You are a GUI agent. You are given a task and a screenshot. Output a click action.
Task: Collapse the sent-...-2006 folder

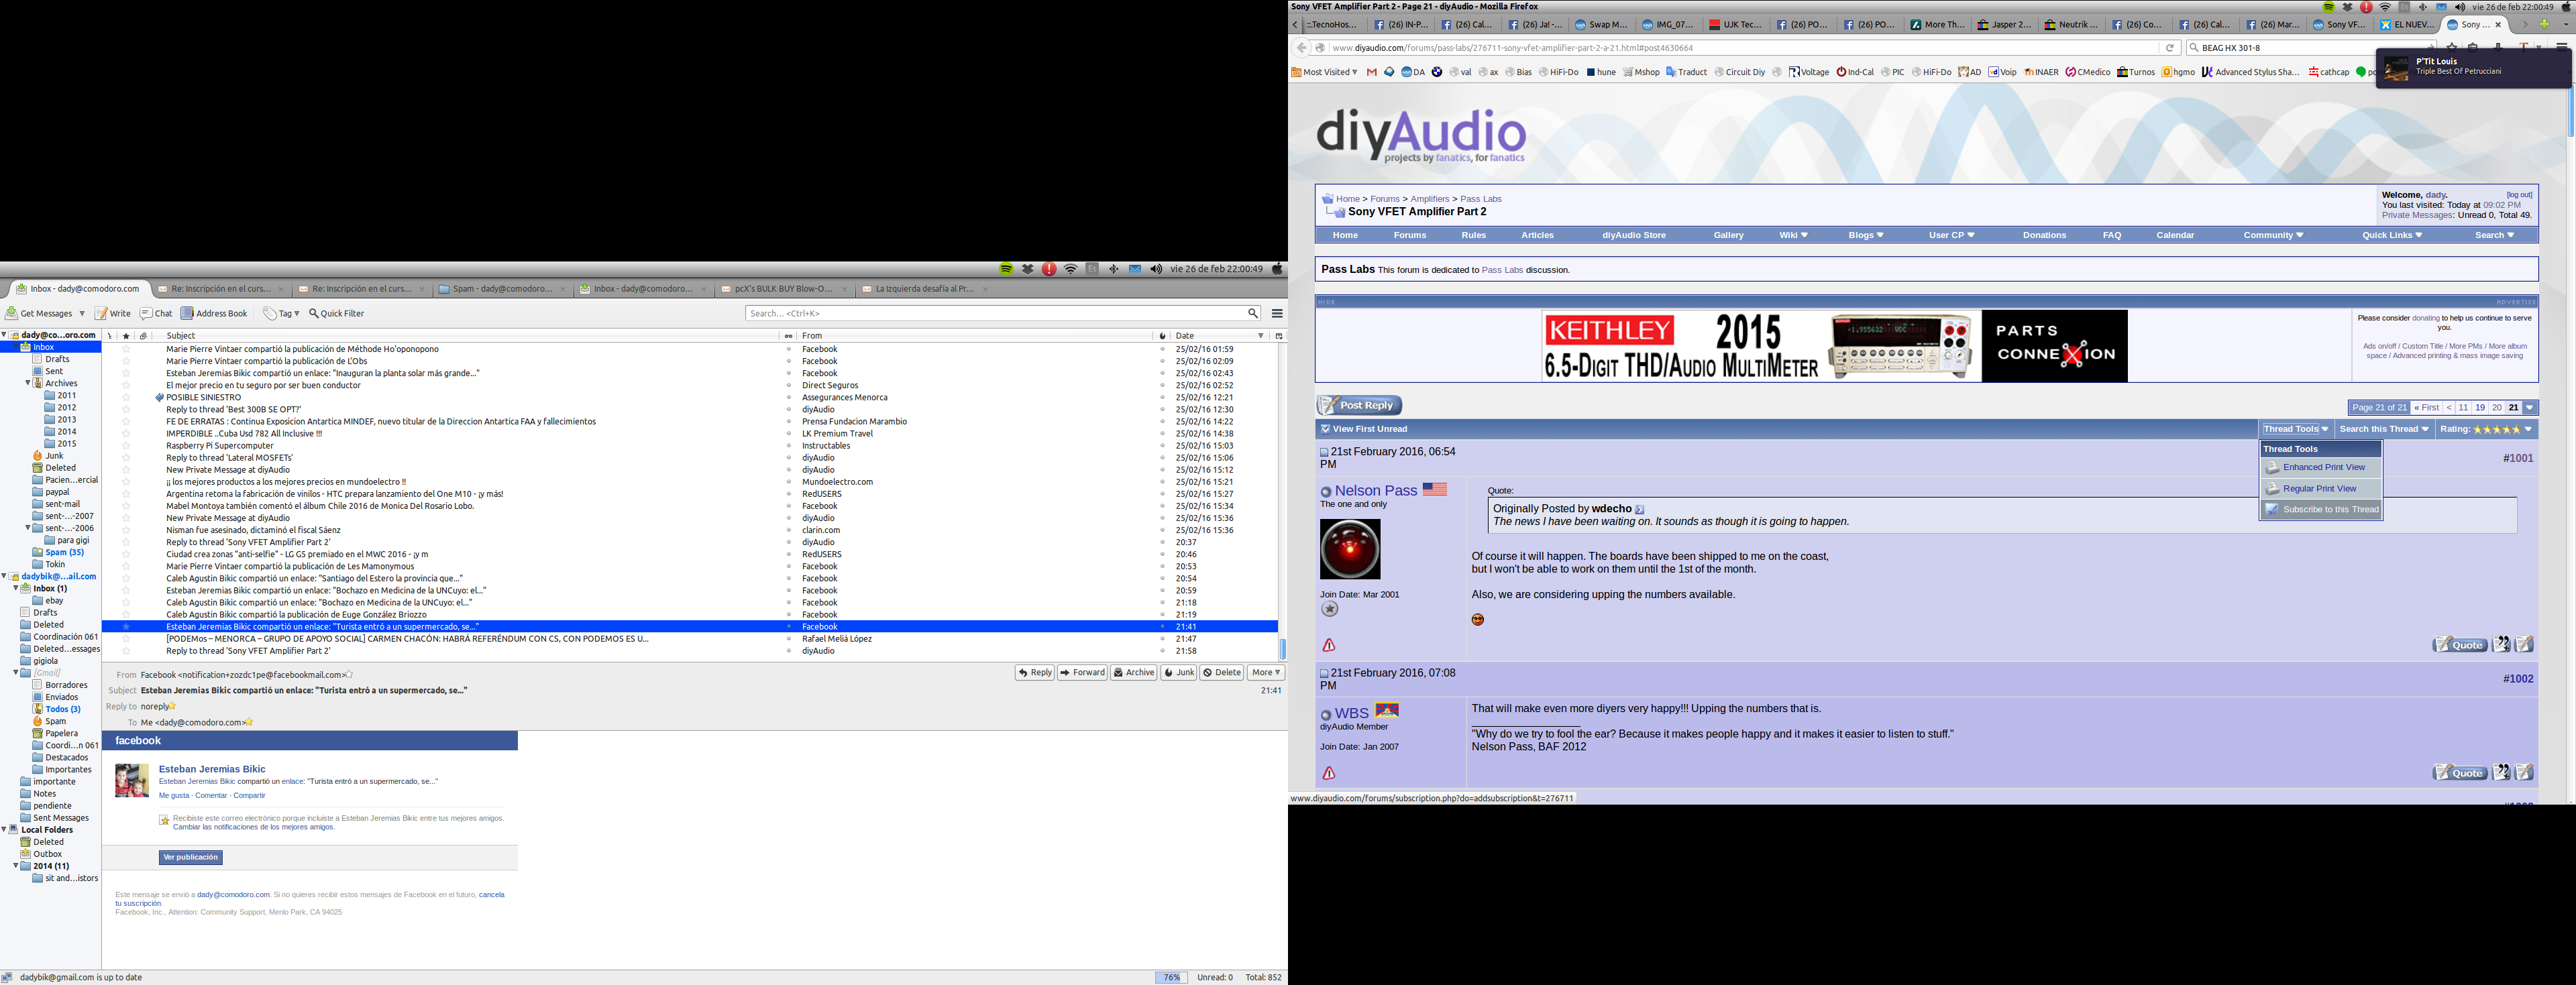(x=28, y=528)
